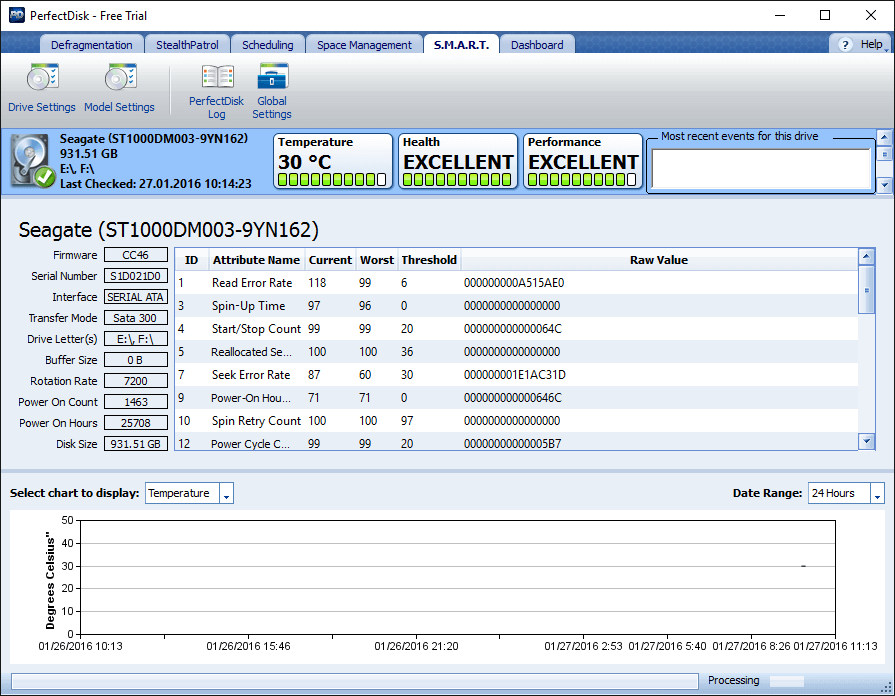Open Model Settings icon
Image resolution: width=895 pixels, height=696 pixels.
coord(120,77)
